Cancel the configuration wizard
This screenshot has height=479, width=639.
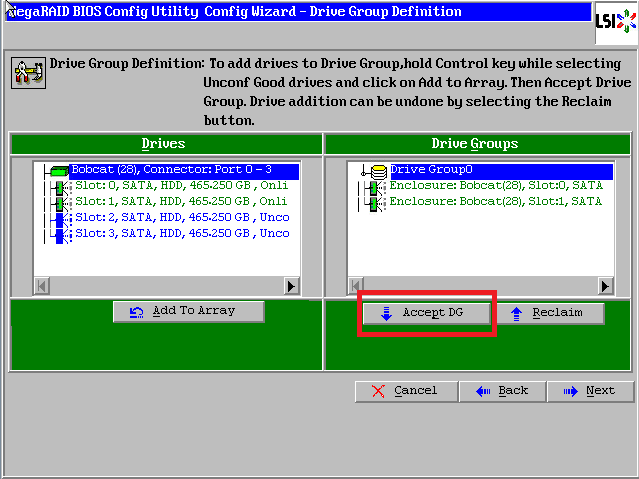click(405, 391)
